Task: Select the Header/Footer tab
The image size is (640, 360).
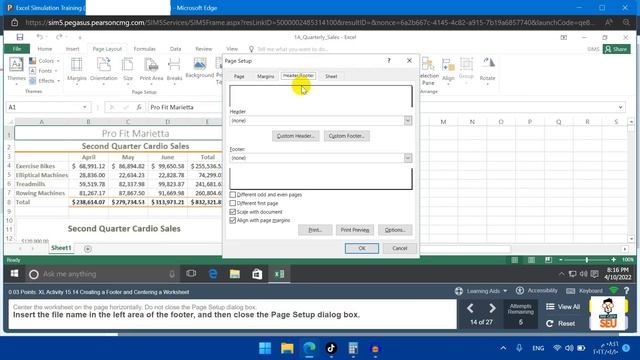Action: click(x=298, y=76)
